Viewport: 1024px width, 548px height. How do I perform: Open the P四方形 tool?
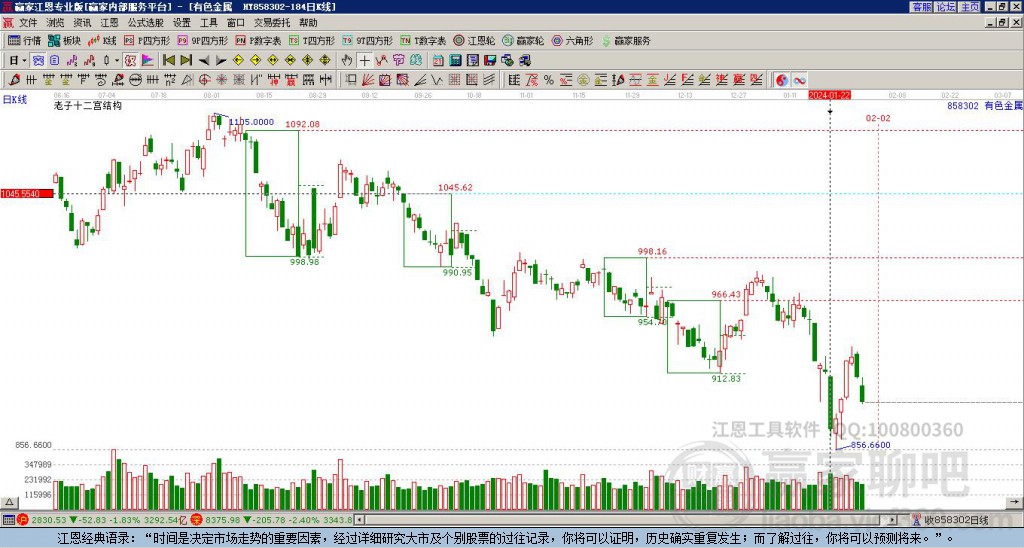pyautogui.click(x=147, y=40)
